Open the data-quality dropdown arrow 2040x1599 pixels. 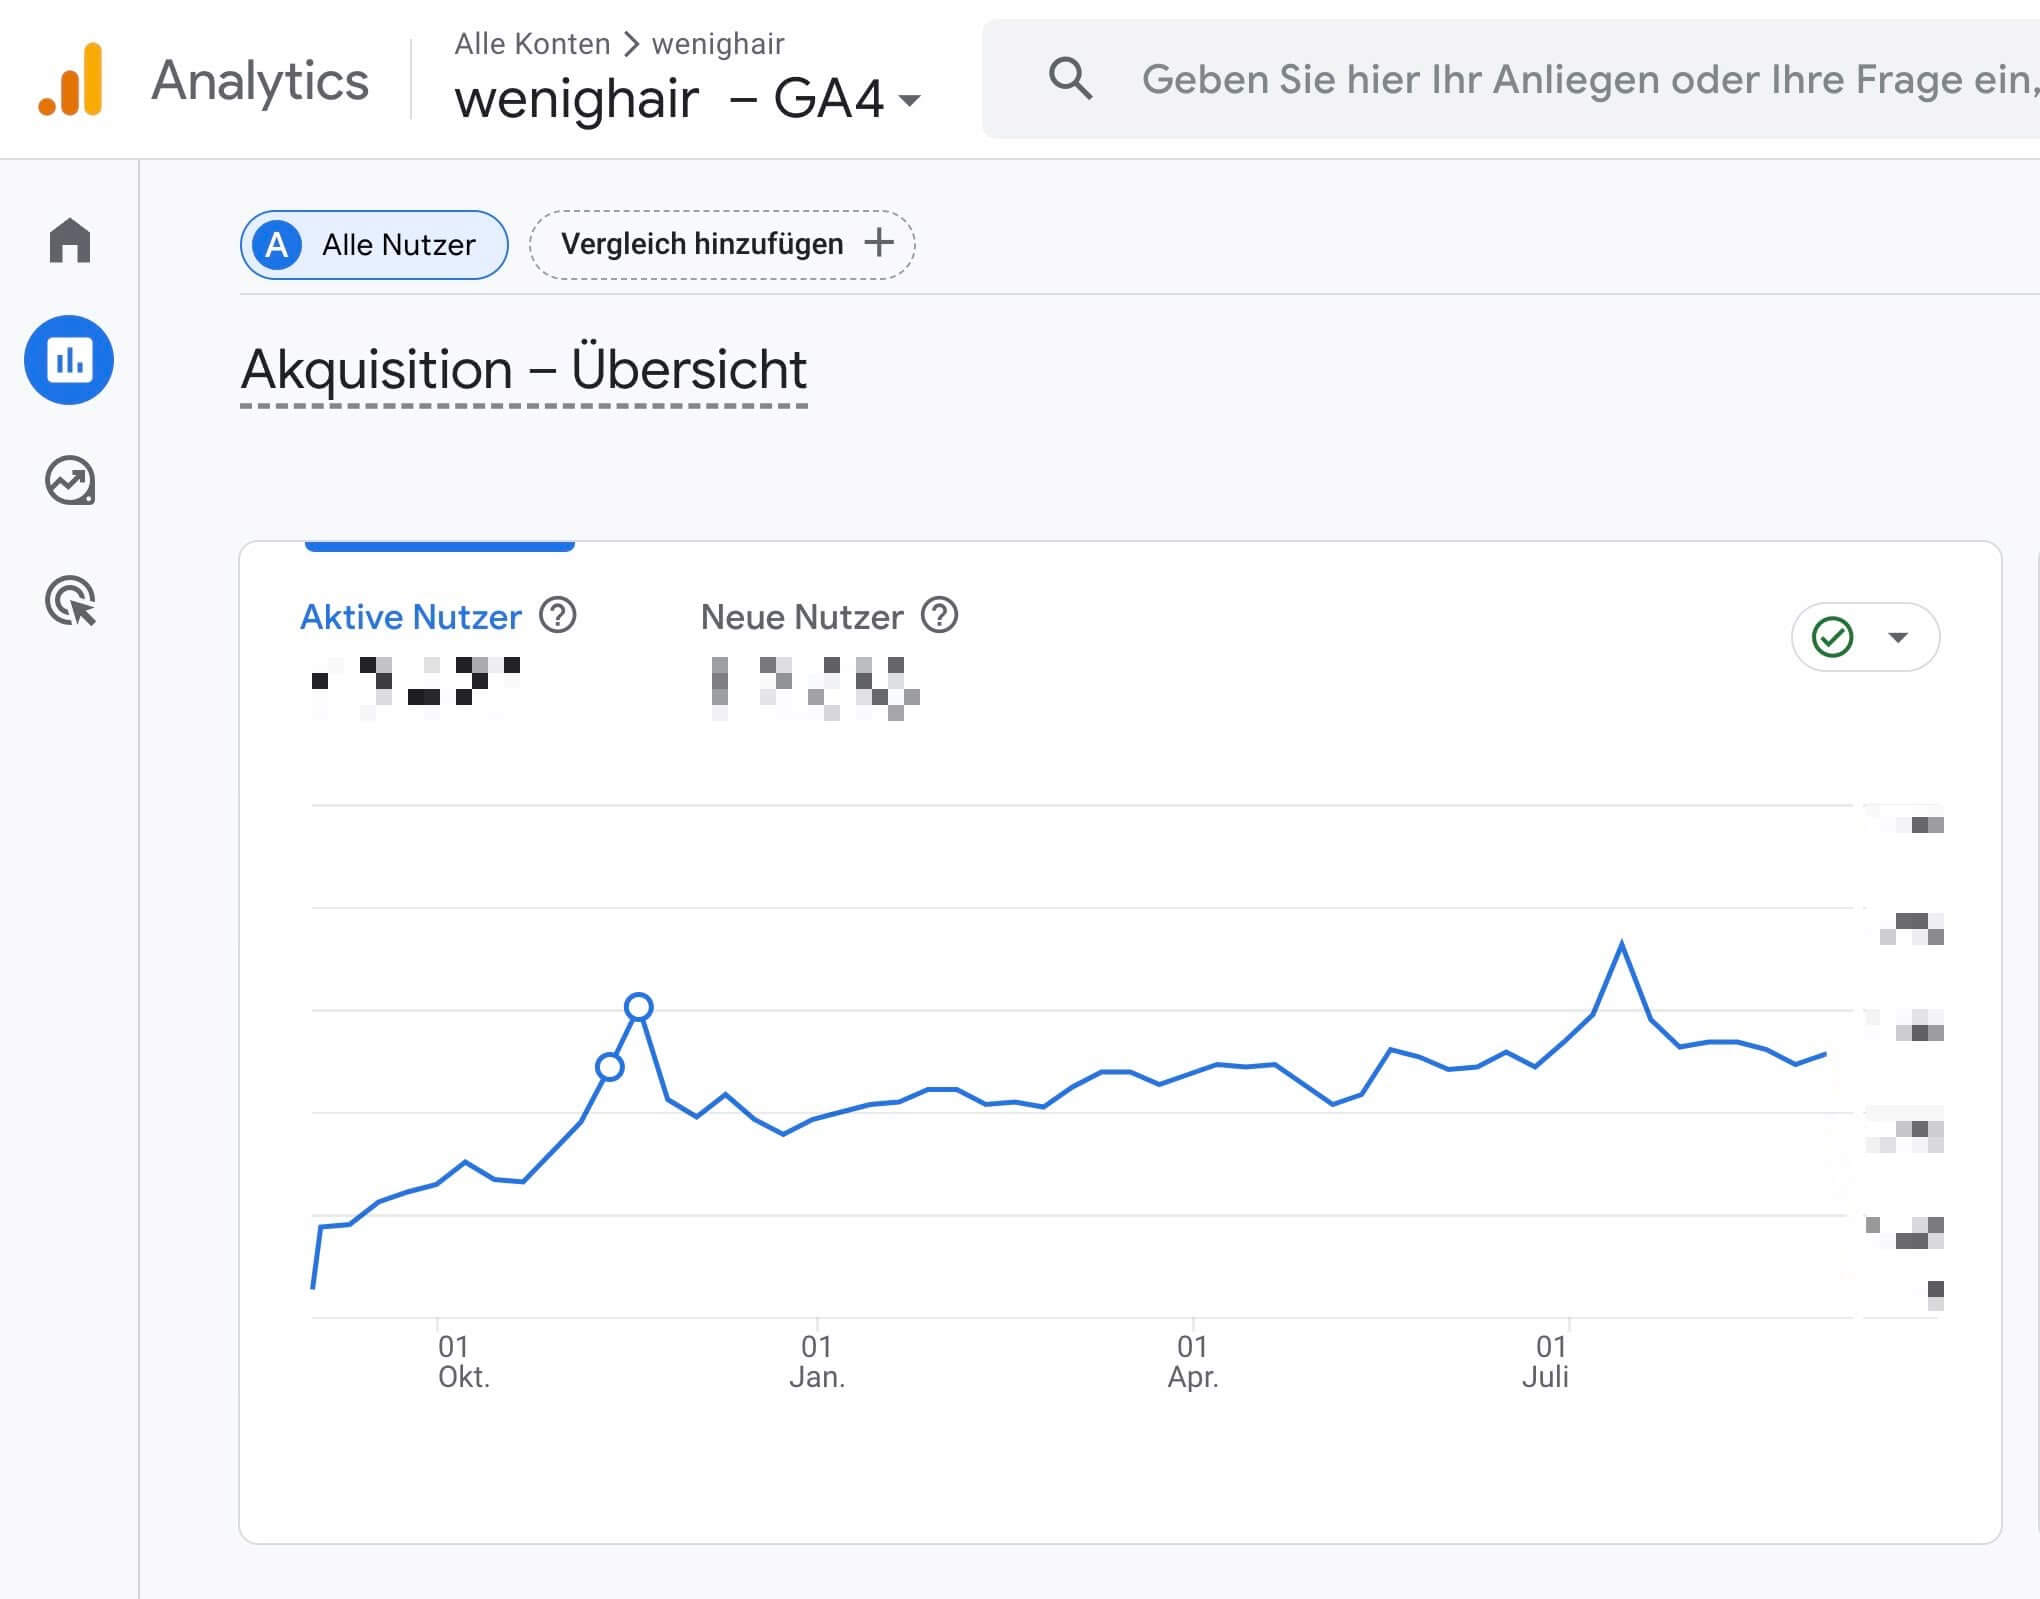(x=1895, y=637)
